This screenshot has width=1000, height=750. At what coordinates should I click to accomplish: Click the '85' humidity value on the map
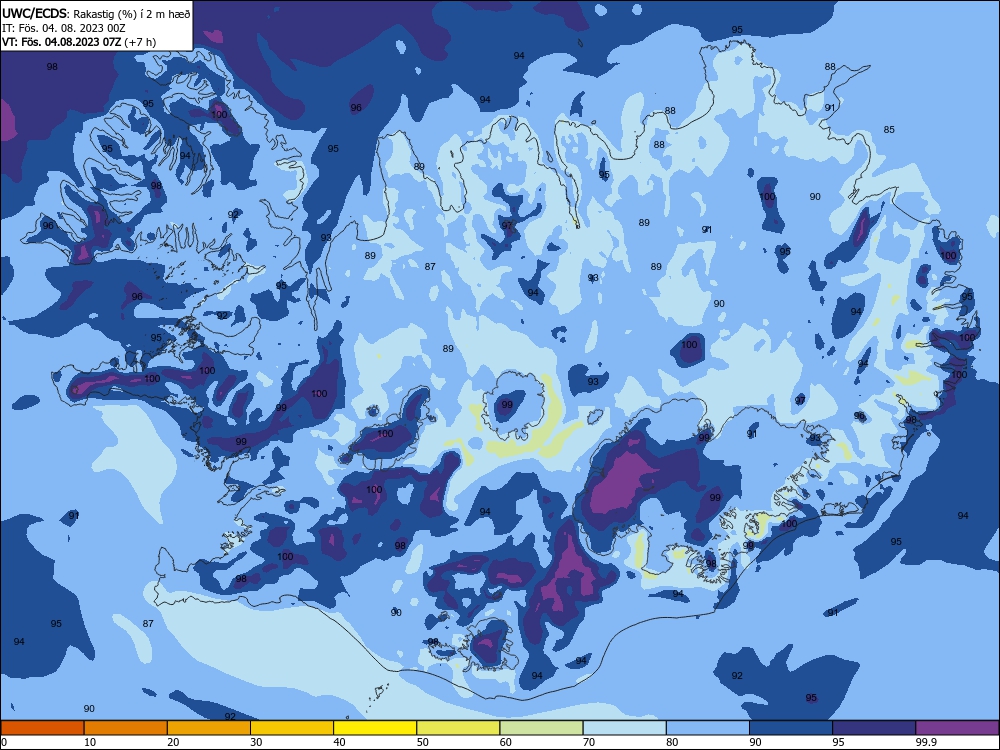[889, 129]
